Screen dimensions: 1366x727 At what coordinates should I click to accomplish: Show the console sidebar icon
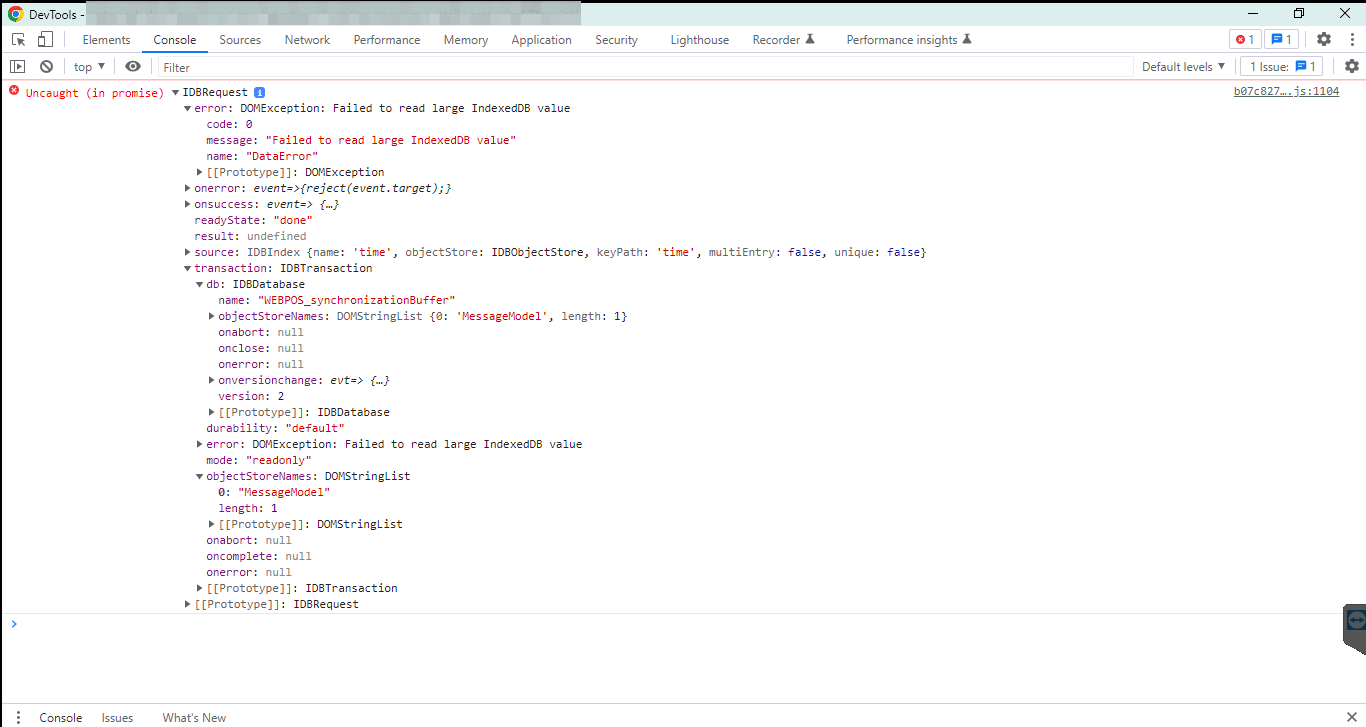pyautogui.click(x=18, y=67)
